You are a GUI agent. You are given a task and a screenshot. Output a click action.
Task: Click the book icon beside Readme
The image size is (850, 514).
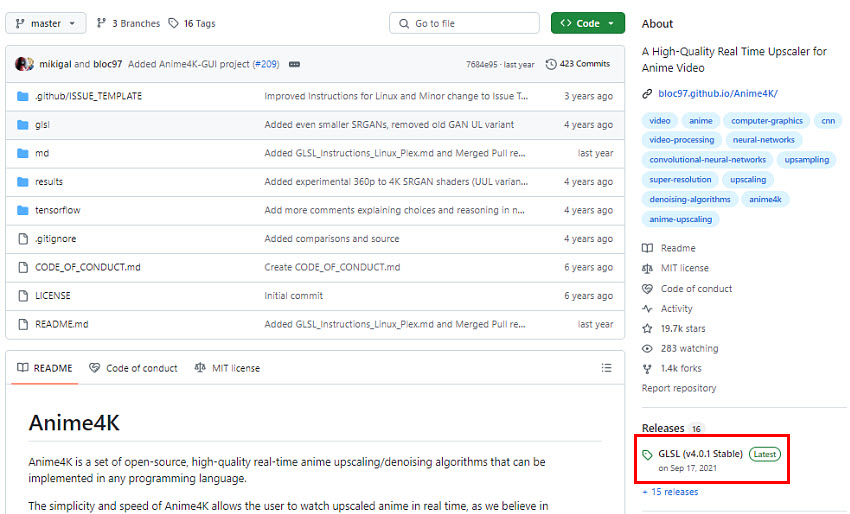point(647,248)
